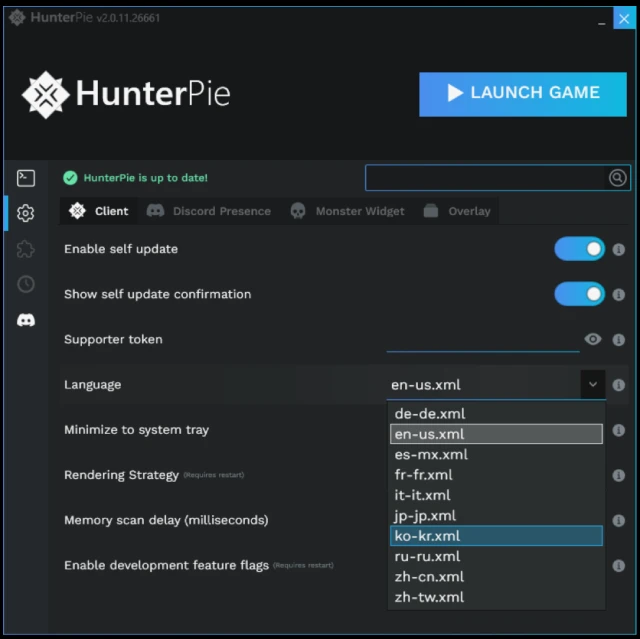640x639 pixels.
Task: Switch to the Client tab
Action: point(99,211)
